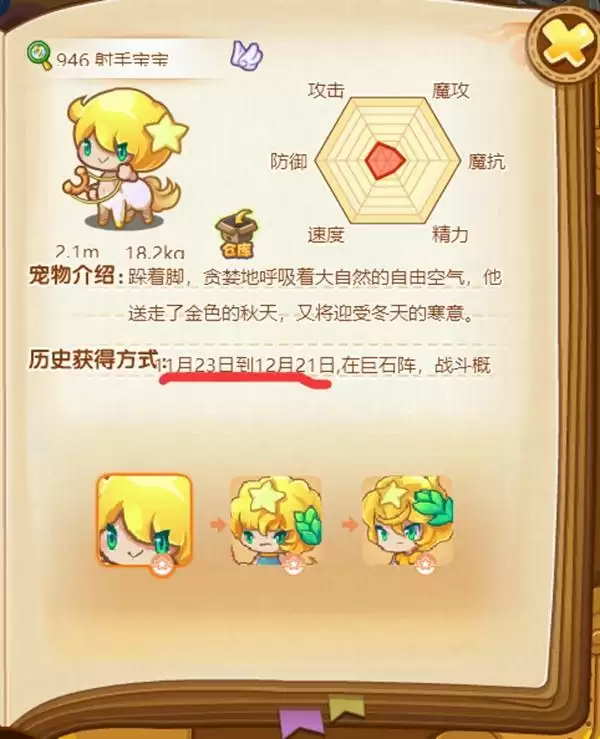This screenshot has width=600, height=739.
Task: Click the underlined date range text
Action: click(x=250, y=366)
